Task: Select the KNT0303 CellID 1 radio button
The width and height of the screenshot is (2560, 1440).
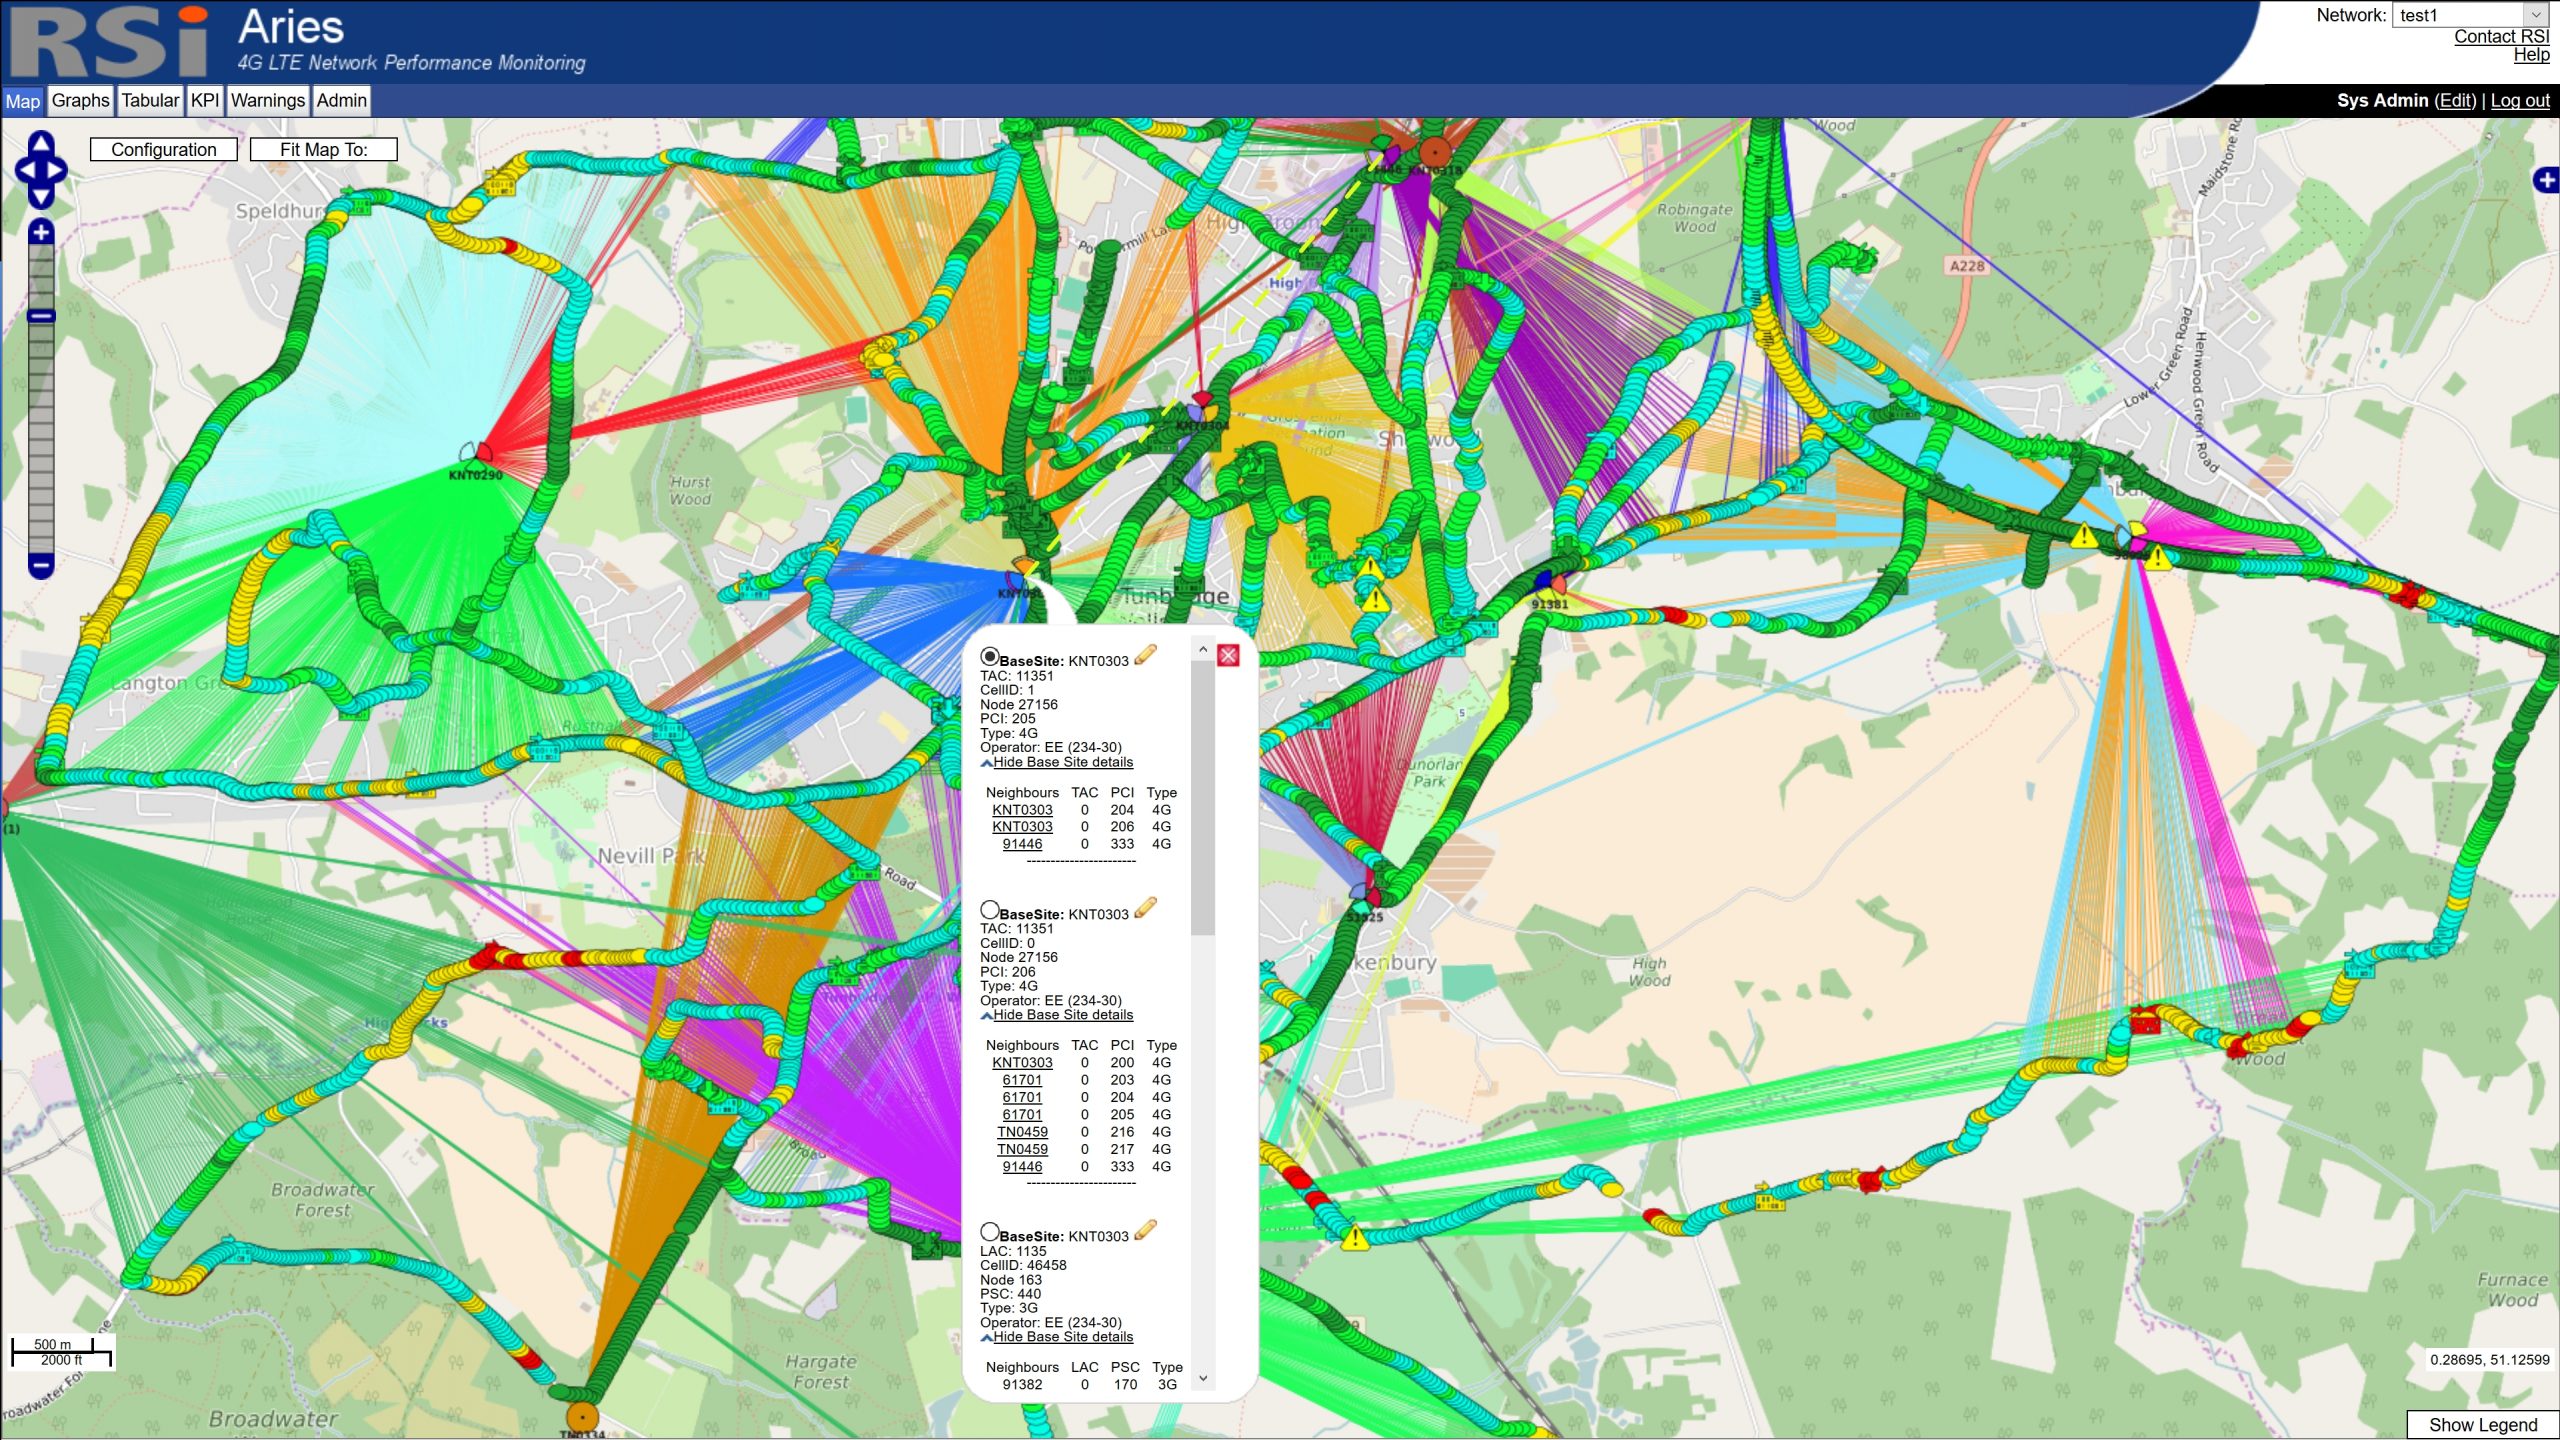Action: 989,657
